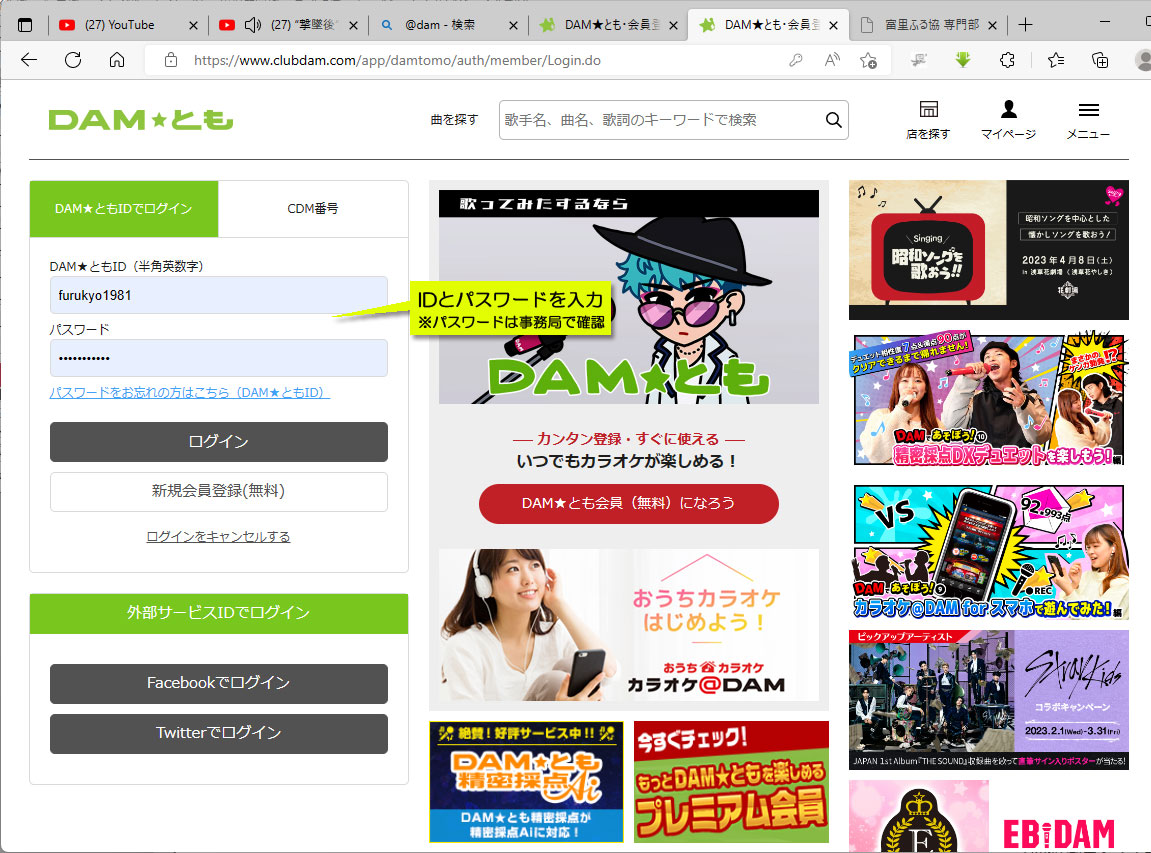Focus the DAM★ともID input field
The height and width of the screenshot is (853, 1151).
click(x=219, y=295)
